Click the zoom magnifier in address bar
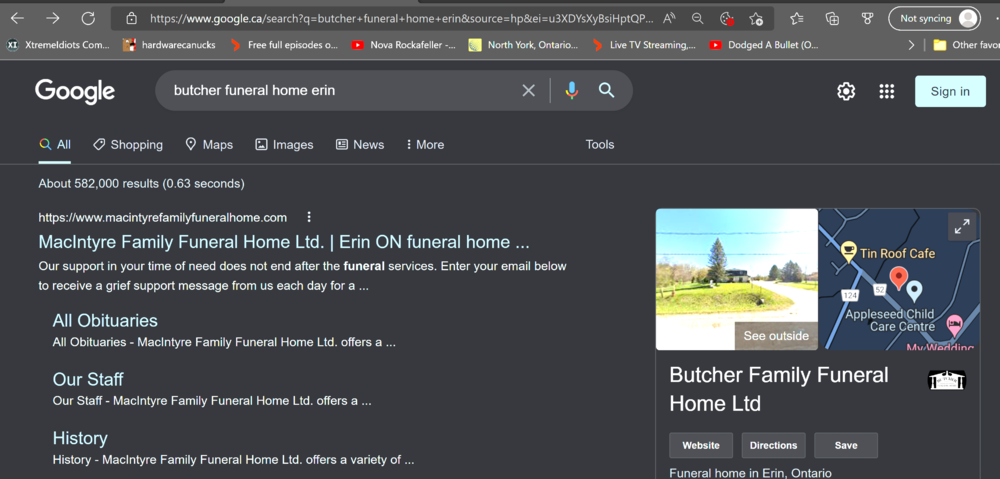 click(x=698, y=18)
